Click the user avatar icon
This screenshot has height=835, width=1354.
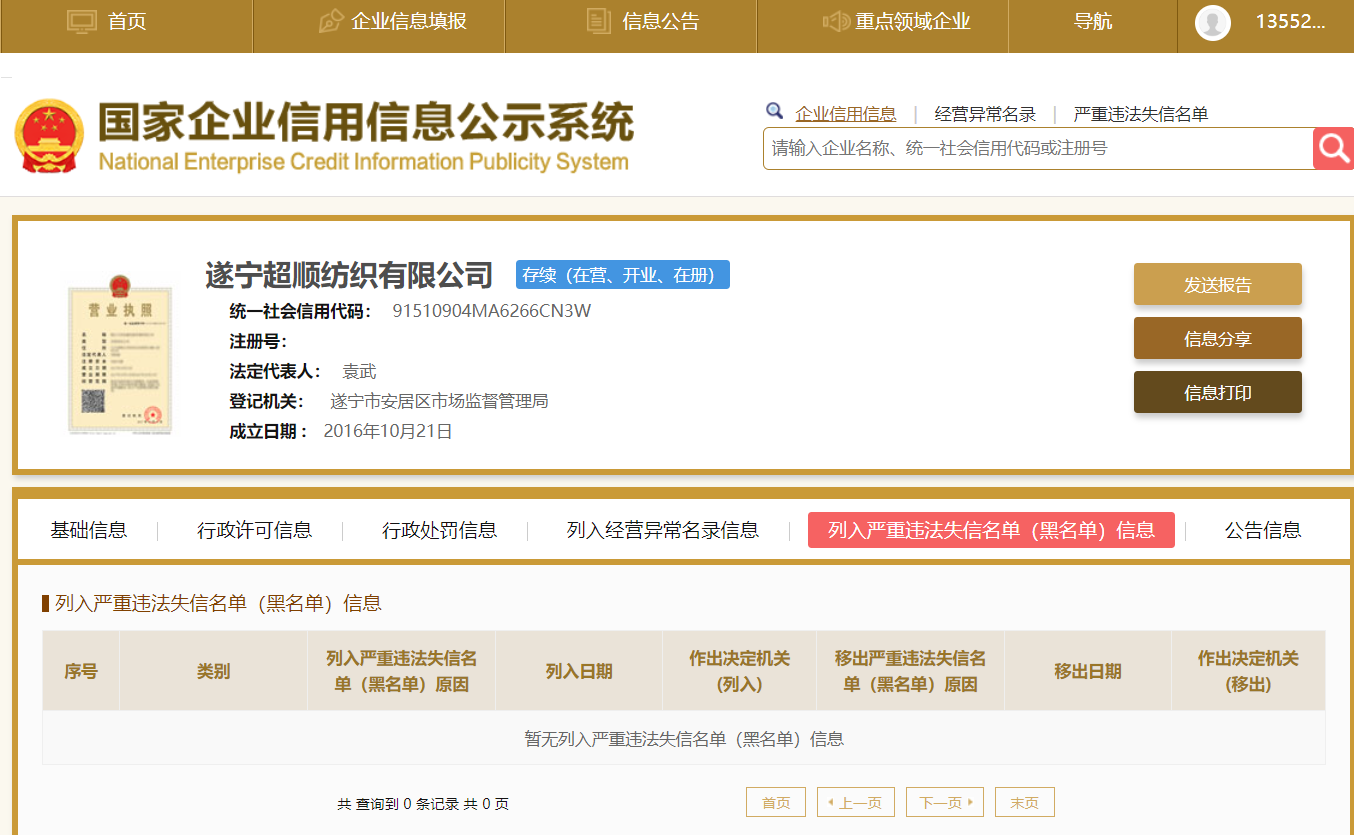[x=1213, y=22]
